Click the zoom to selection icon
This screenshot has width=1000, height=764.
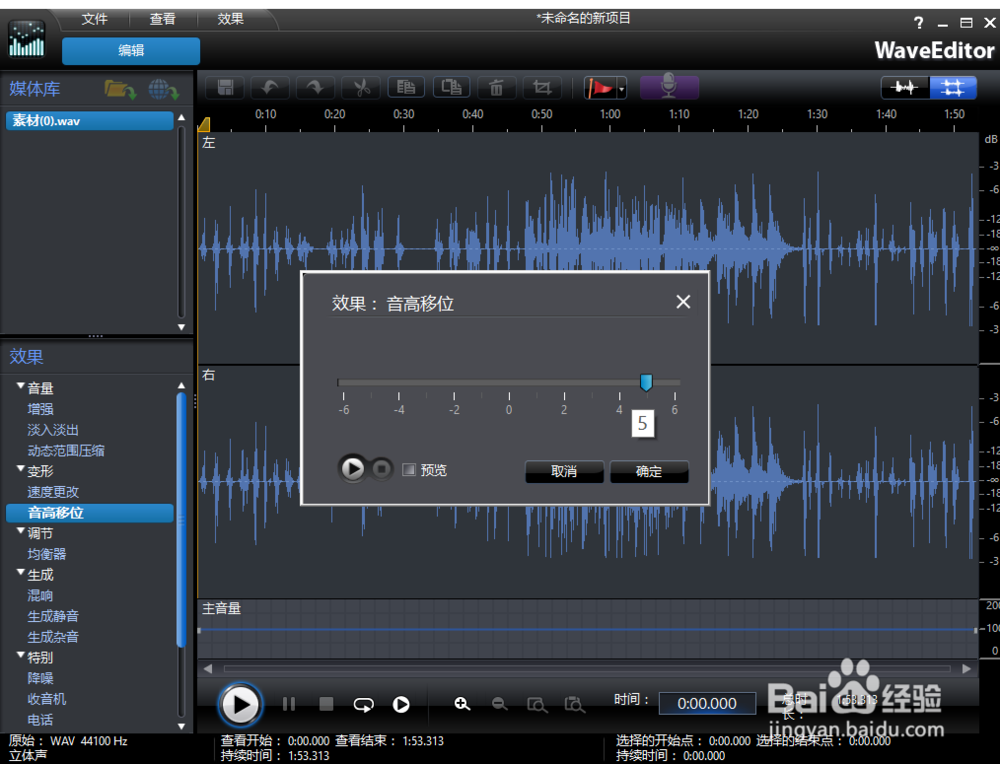(x=537, y=705)
